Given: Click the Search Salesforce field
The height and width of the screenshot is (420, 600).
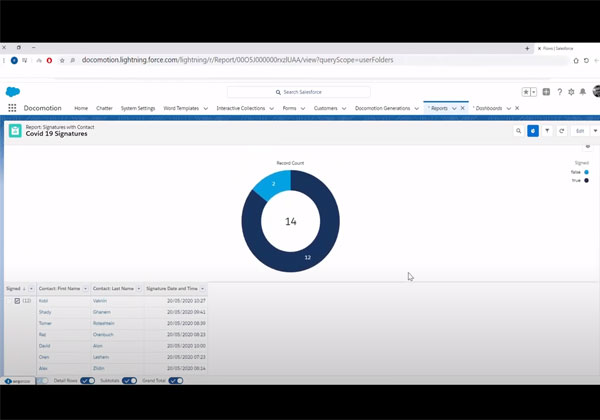Looking at the screenshot, I should click(x=300, y=92).
